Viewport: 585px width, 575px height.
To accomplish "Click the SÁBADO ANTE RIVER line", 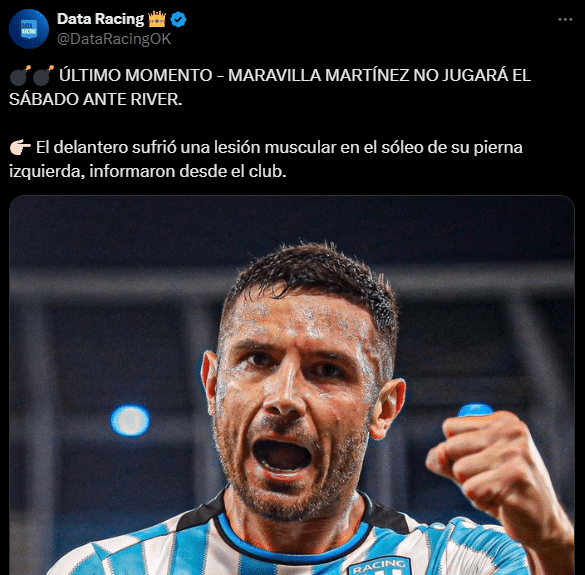I will pos(96,100).
